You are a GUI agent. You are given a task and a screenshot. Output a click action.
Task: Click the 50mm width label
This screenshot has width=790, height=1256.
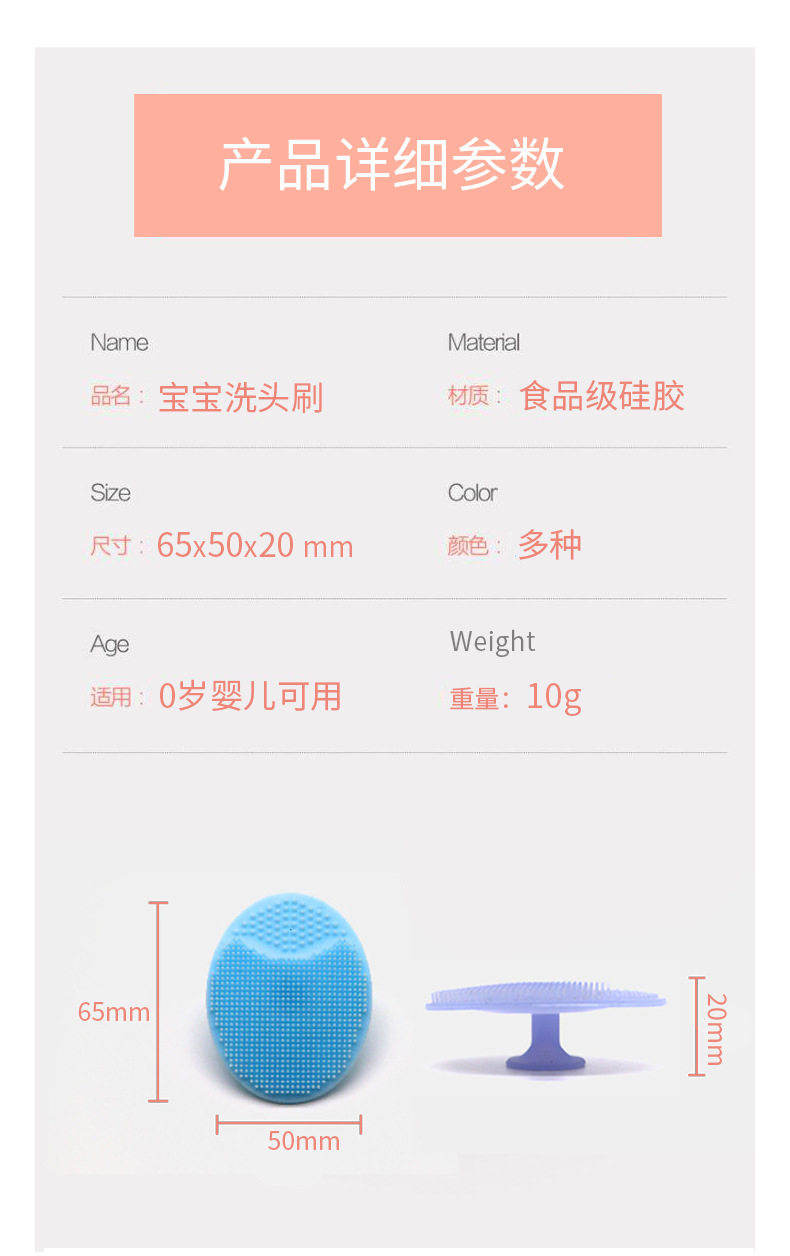[x=303, y=1141]
